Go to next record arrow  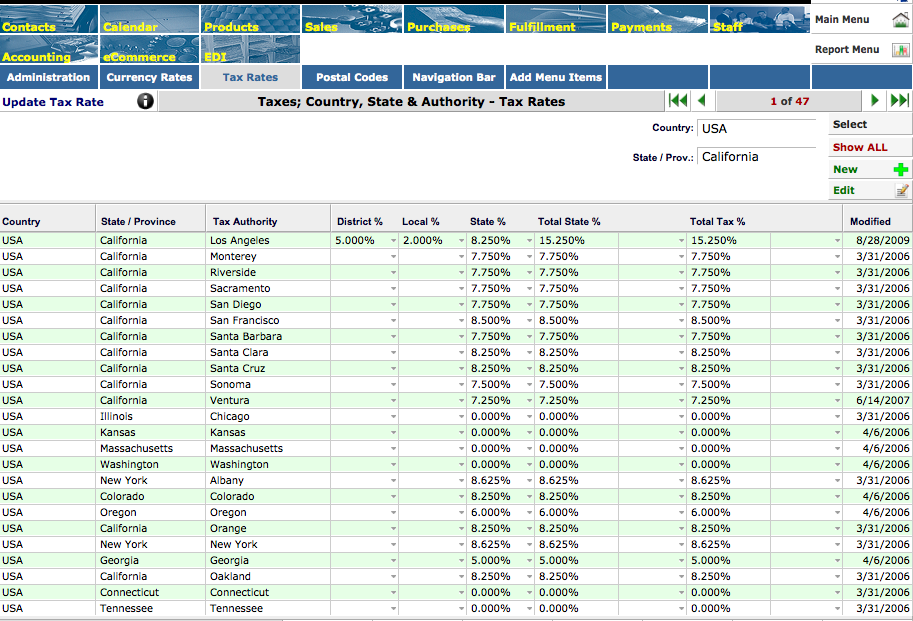tap(874, 101)
